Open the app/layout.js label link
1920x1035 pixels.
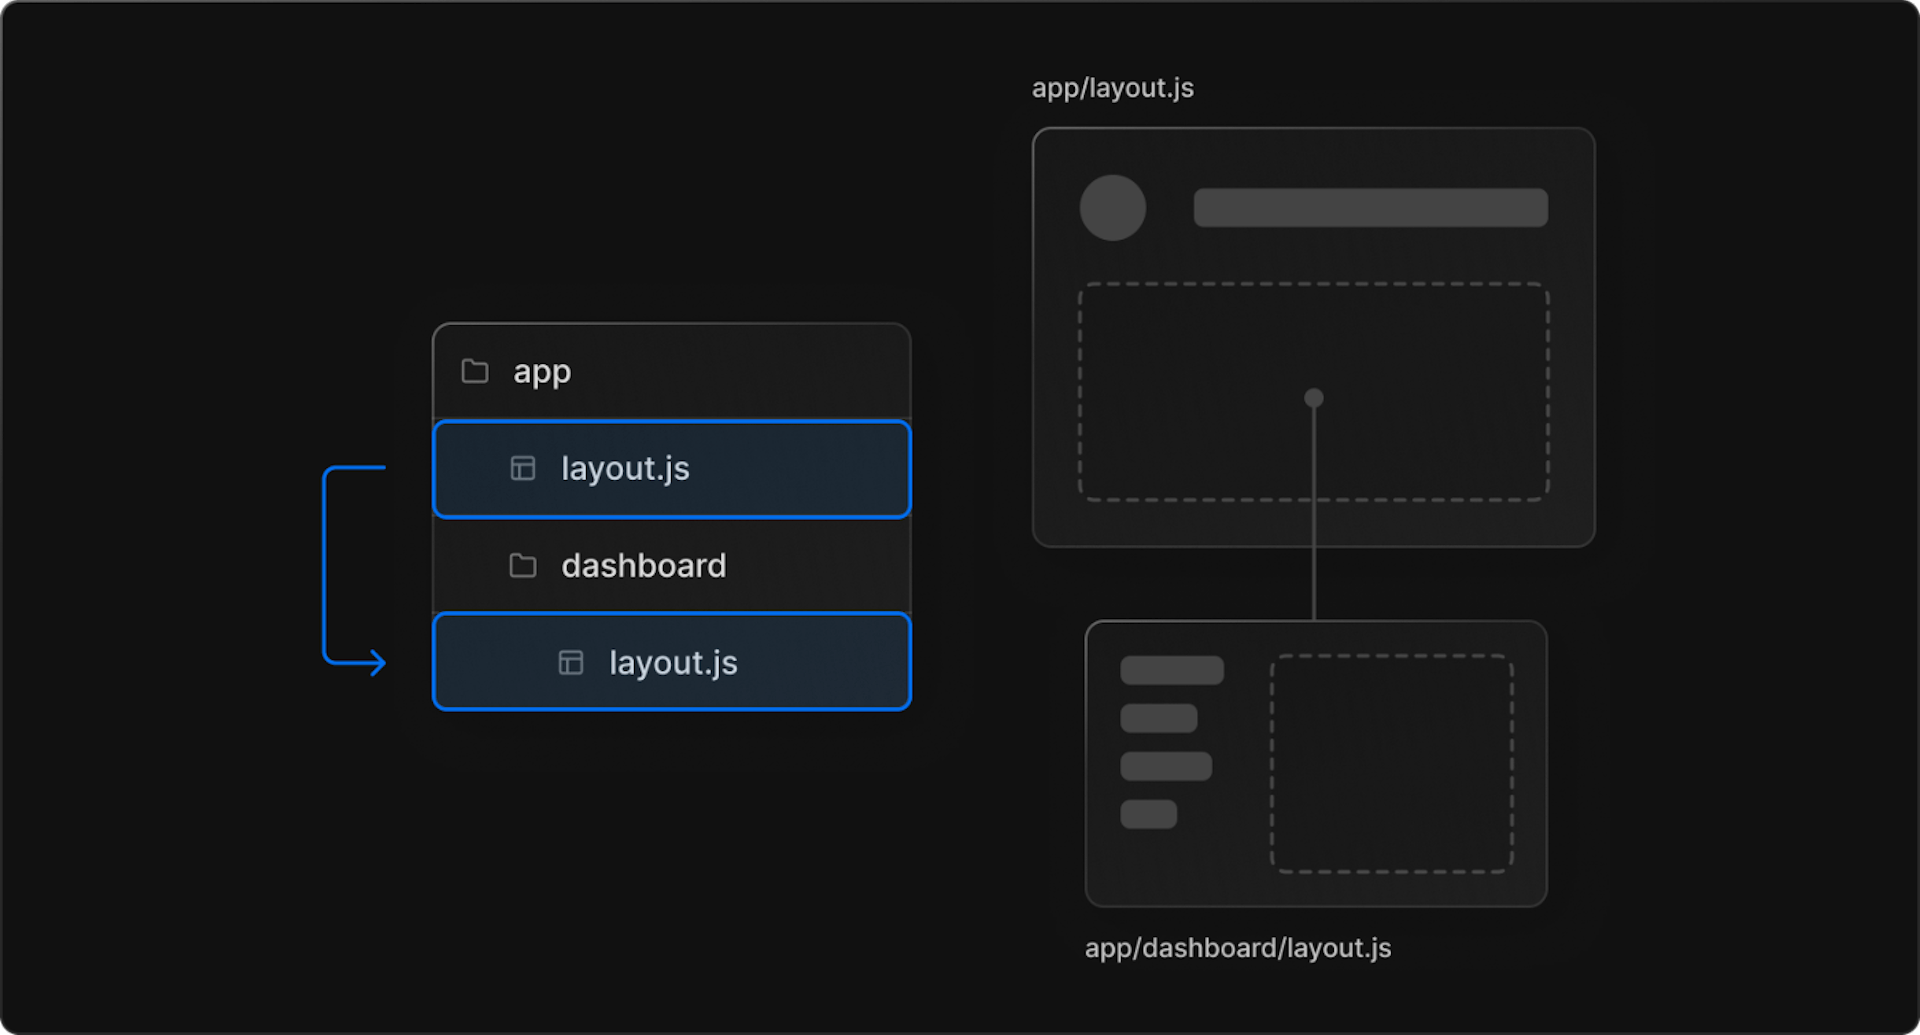pos(1112,88)
